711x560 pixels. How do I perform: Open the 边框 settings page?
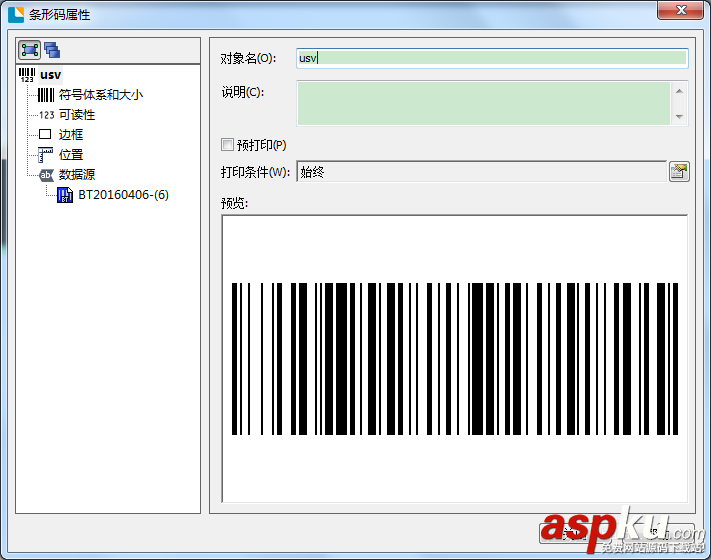71,135
